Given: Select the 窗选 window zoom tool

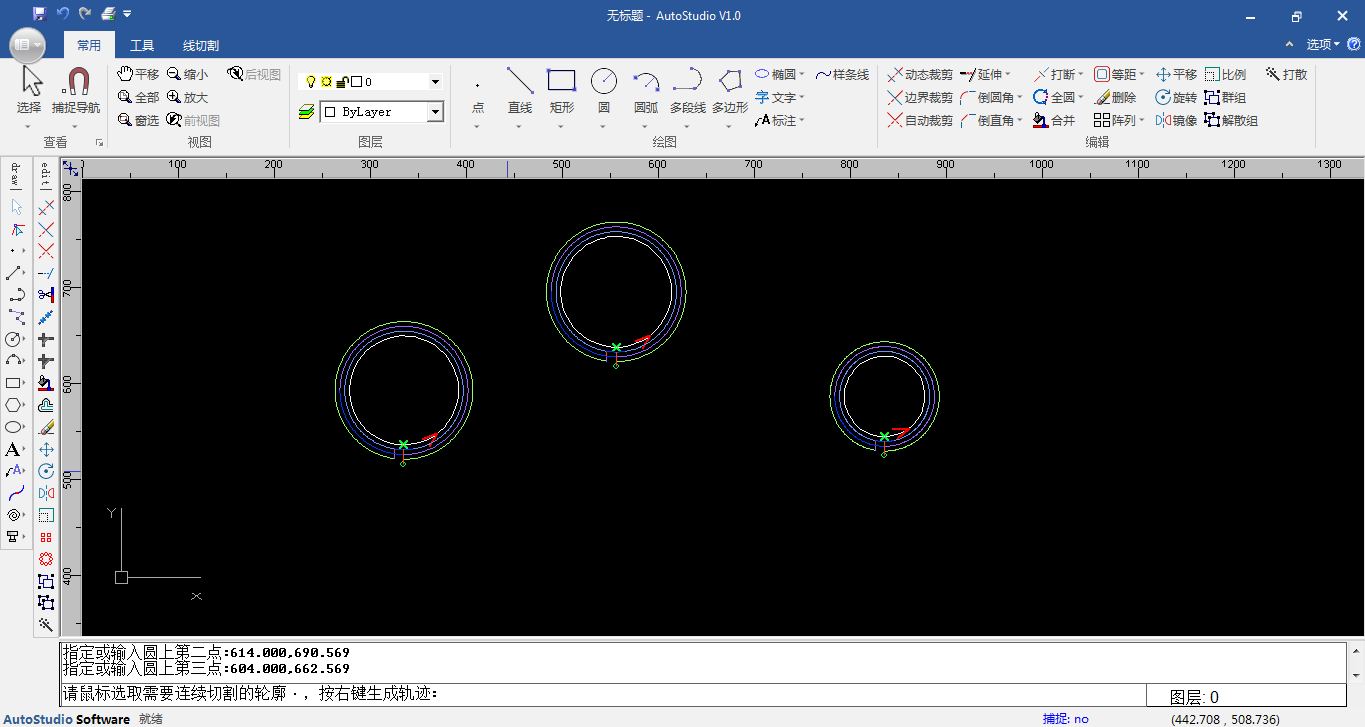Looking at the screenshot, I should [x=138, y=120].
